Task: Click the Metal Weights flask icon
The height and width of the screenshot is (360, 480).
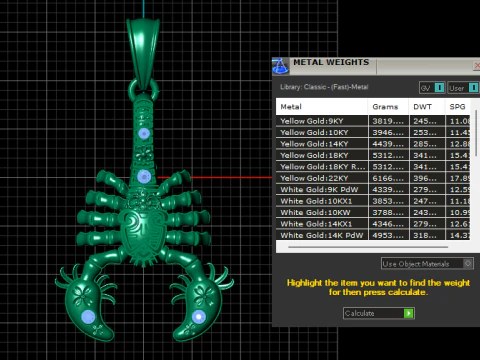Action: (x=280, y=66)
